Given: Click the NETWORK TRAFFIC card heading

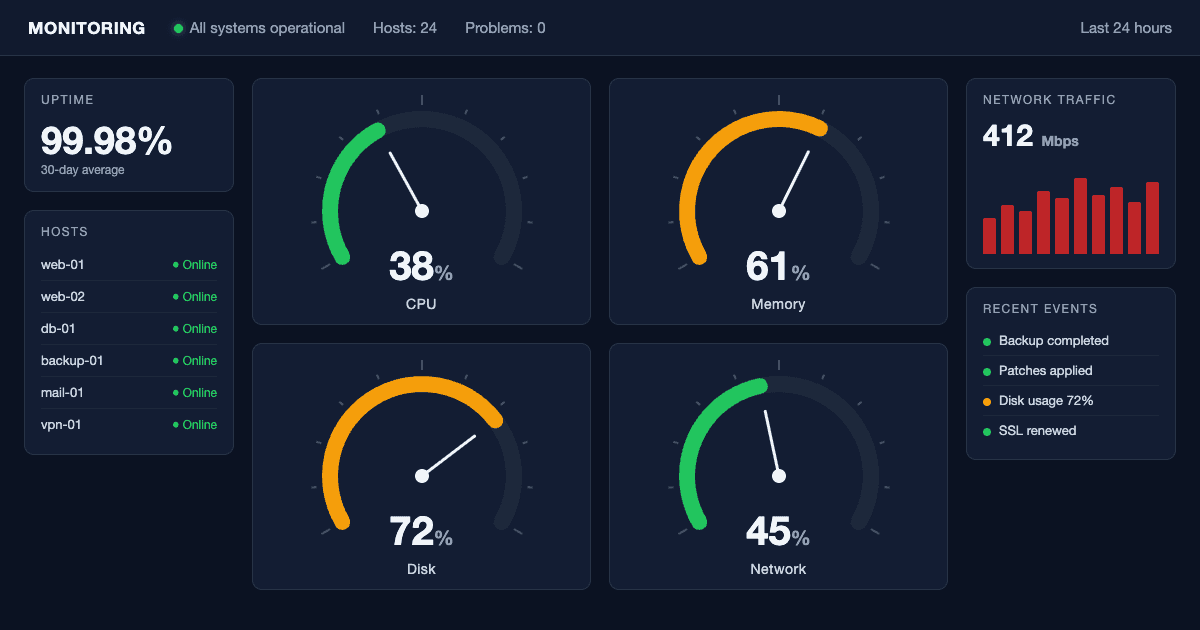Looking at the screenshot, I should point(1049,100).
